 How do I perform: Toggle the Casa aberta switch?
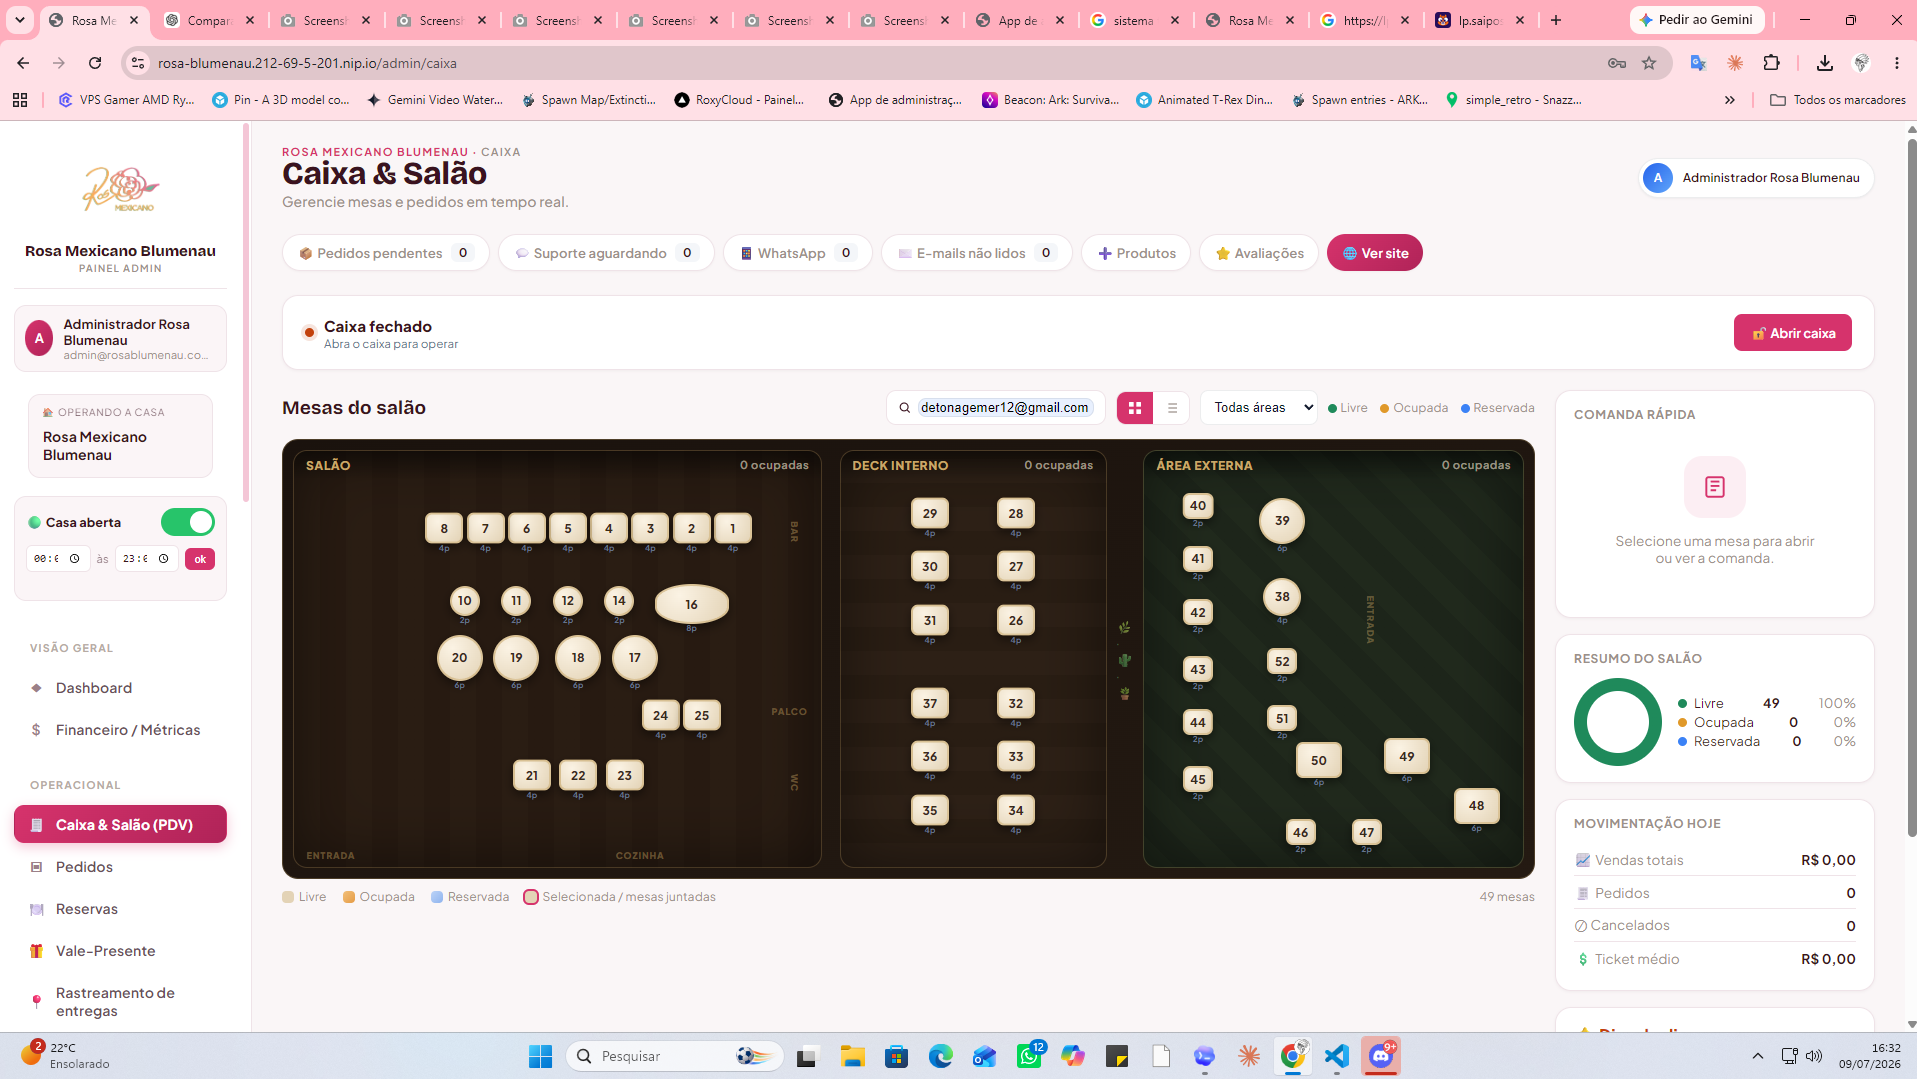coord(188,522)
